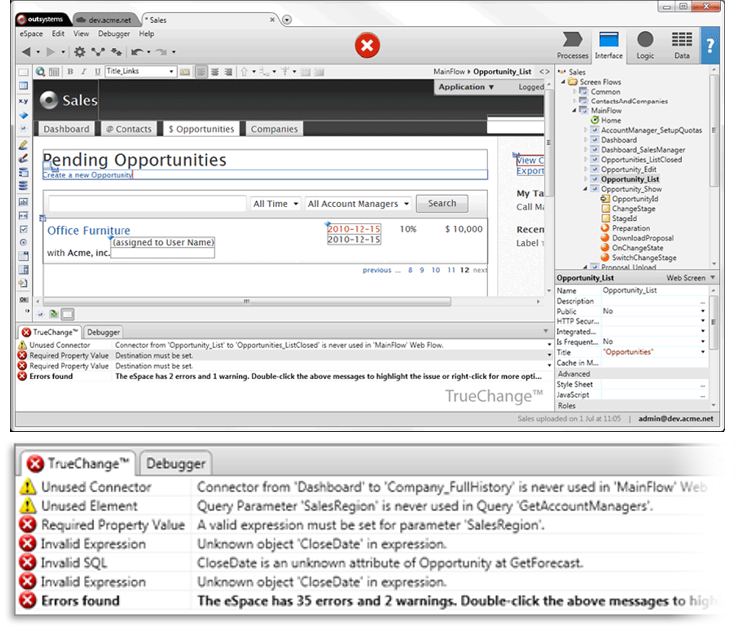Click the Undo arrow icon
Screen dimensions: 735x630
137,52
